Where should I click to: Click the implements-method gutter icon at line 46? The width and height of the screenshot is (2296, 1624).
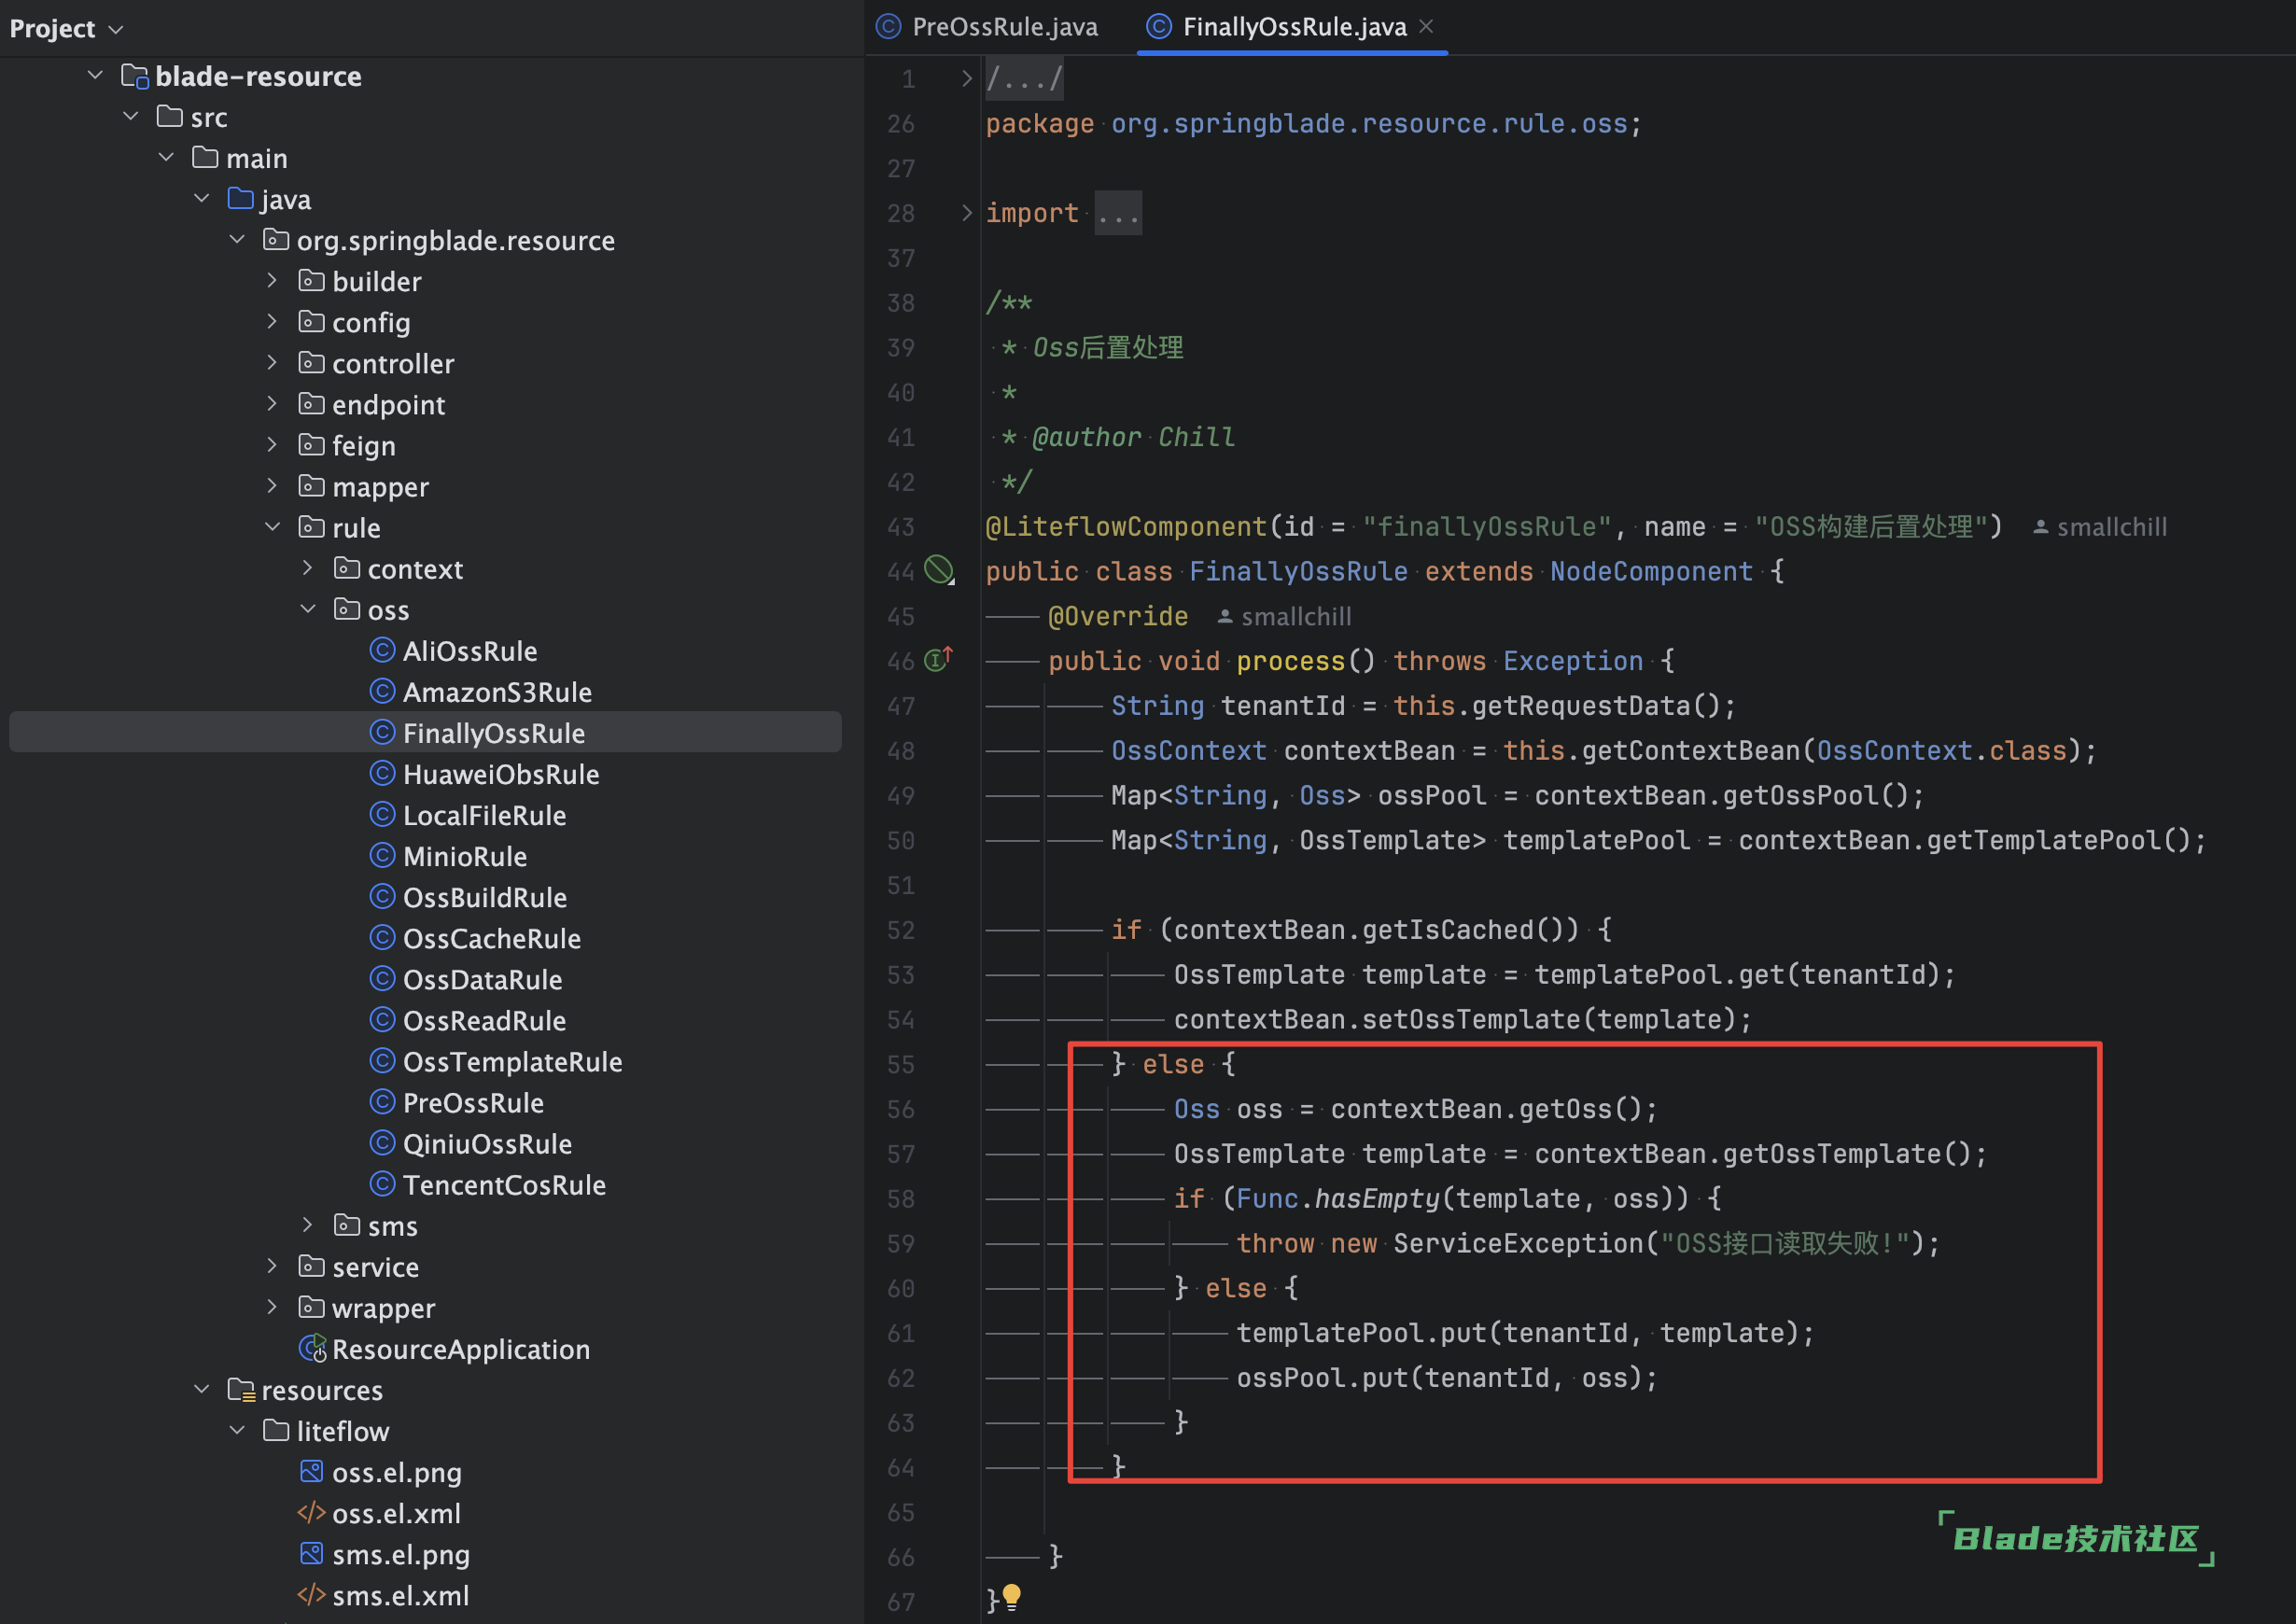pyautogui.click(x=938, y=659)
